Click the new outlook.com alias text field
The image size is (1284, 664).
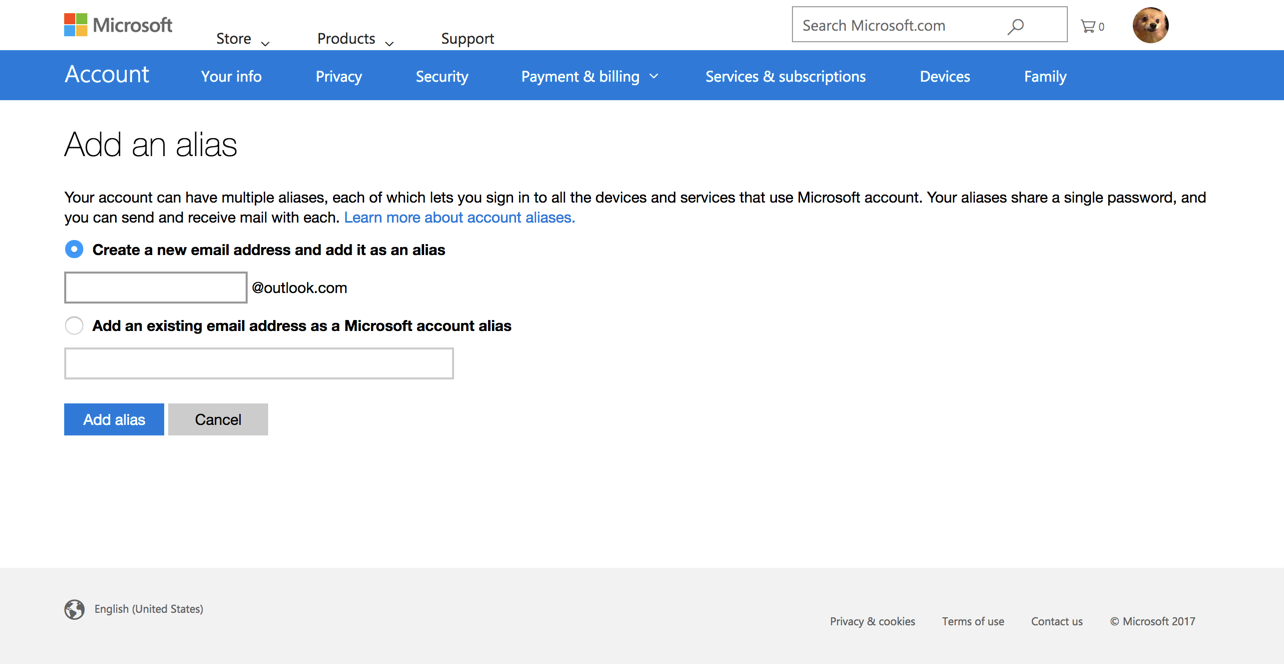pos(156,287)
